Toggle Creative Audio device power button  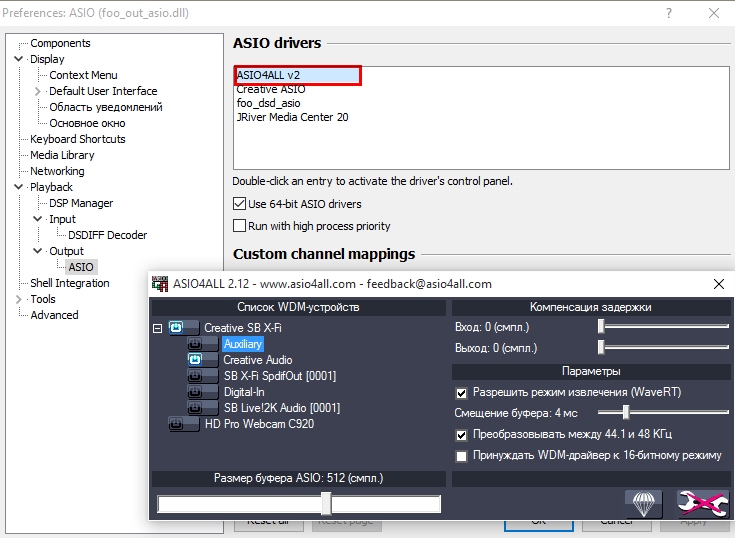(x=202, y=360)
